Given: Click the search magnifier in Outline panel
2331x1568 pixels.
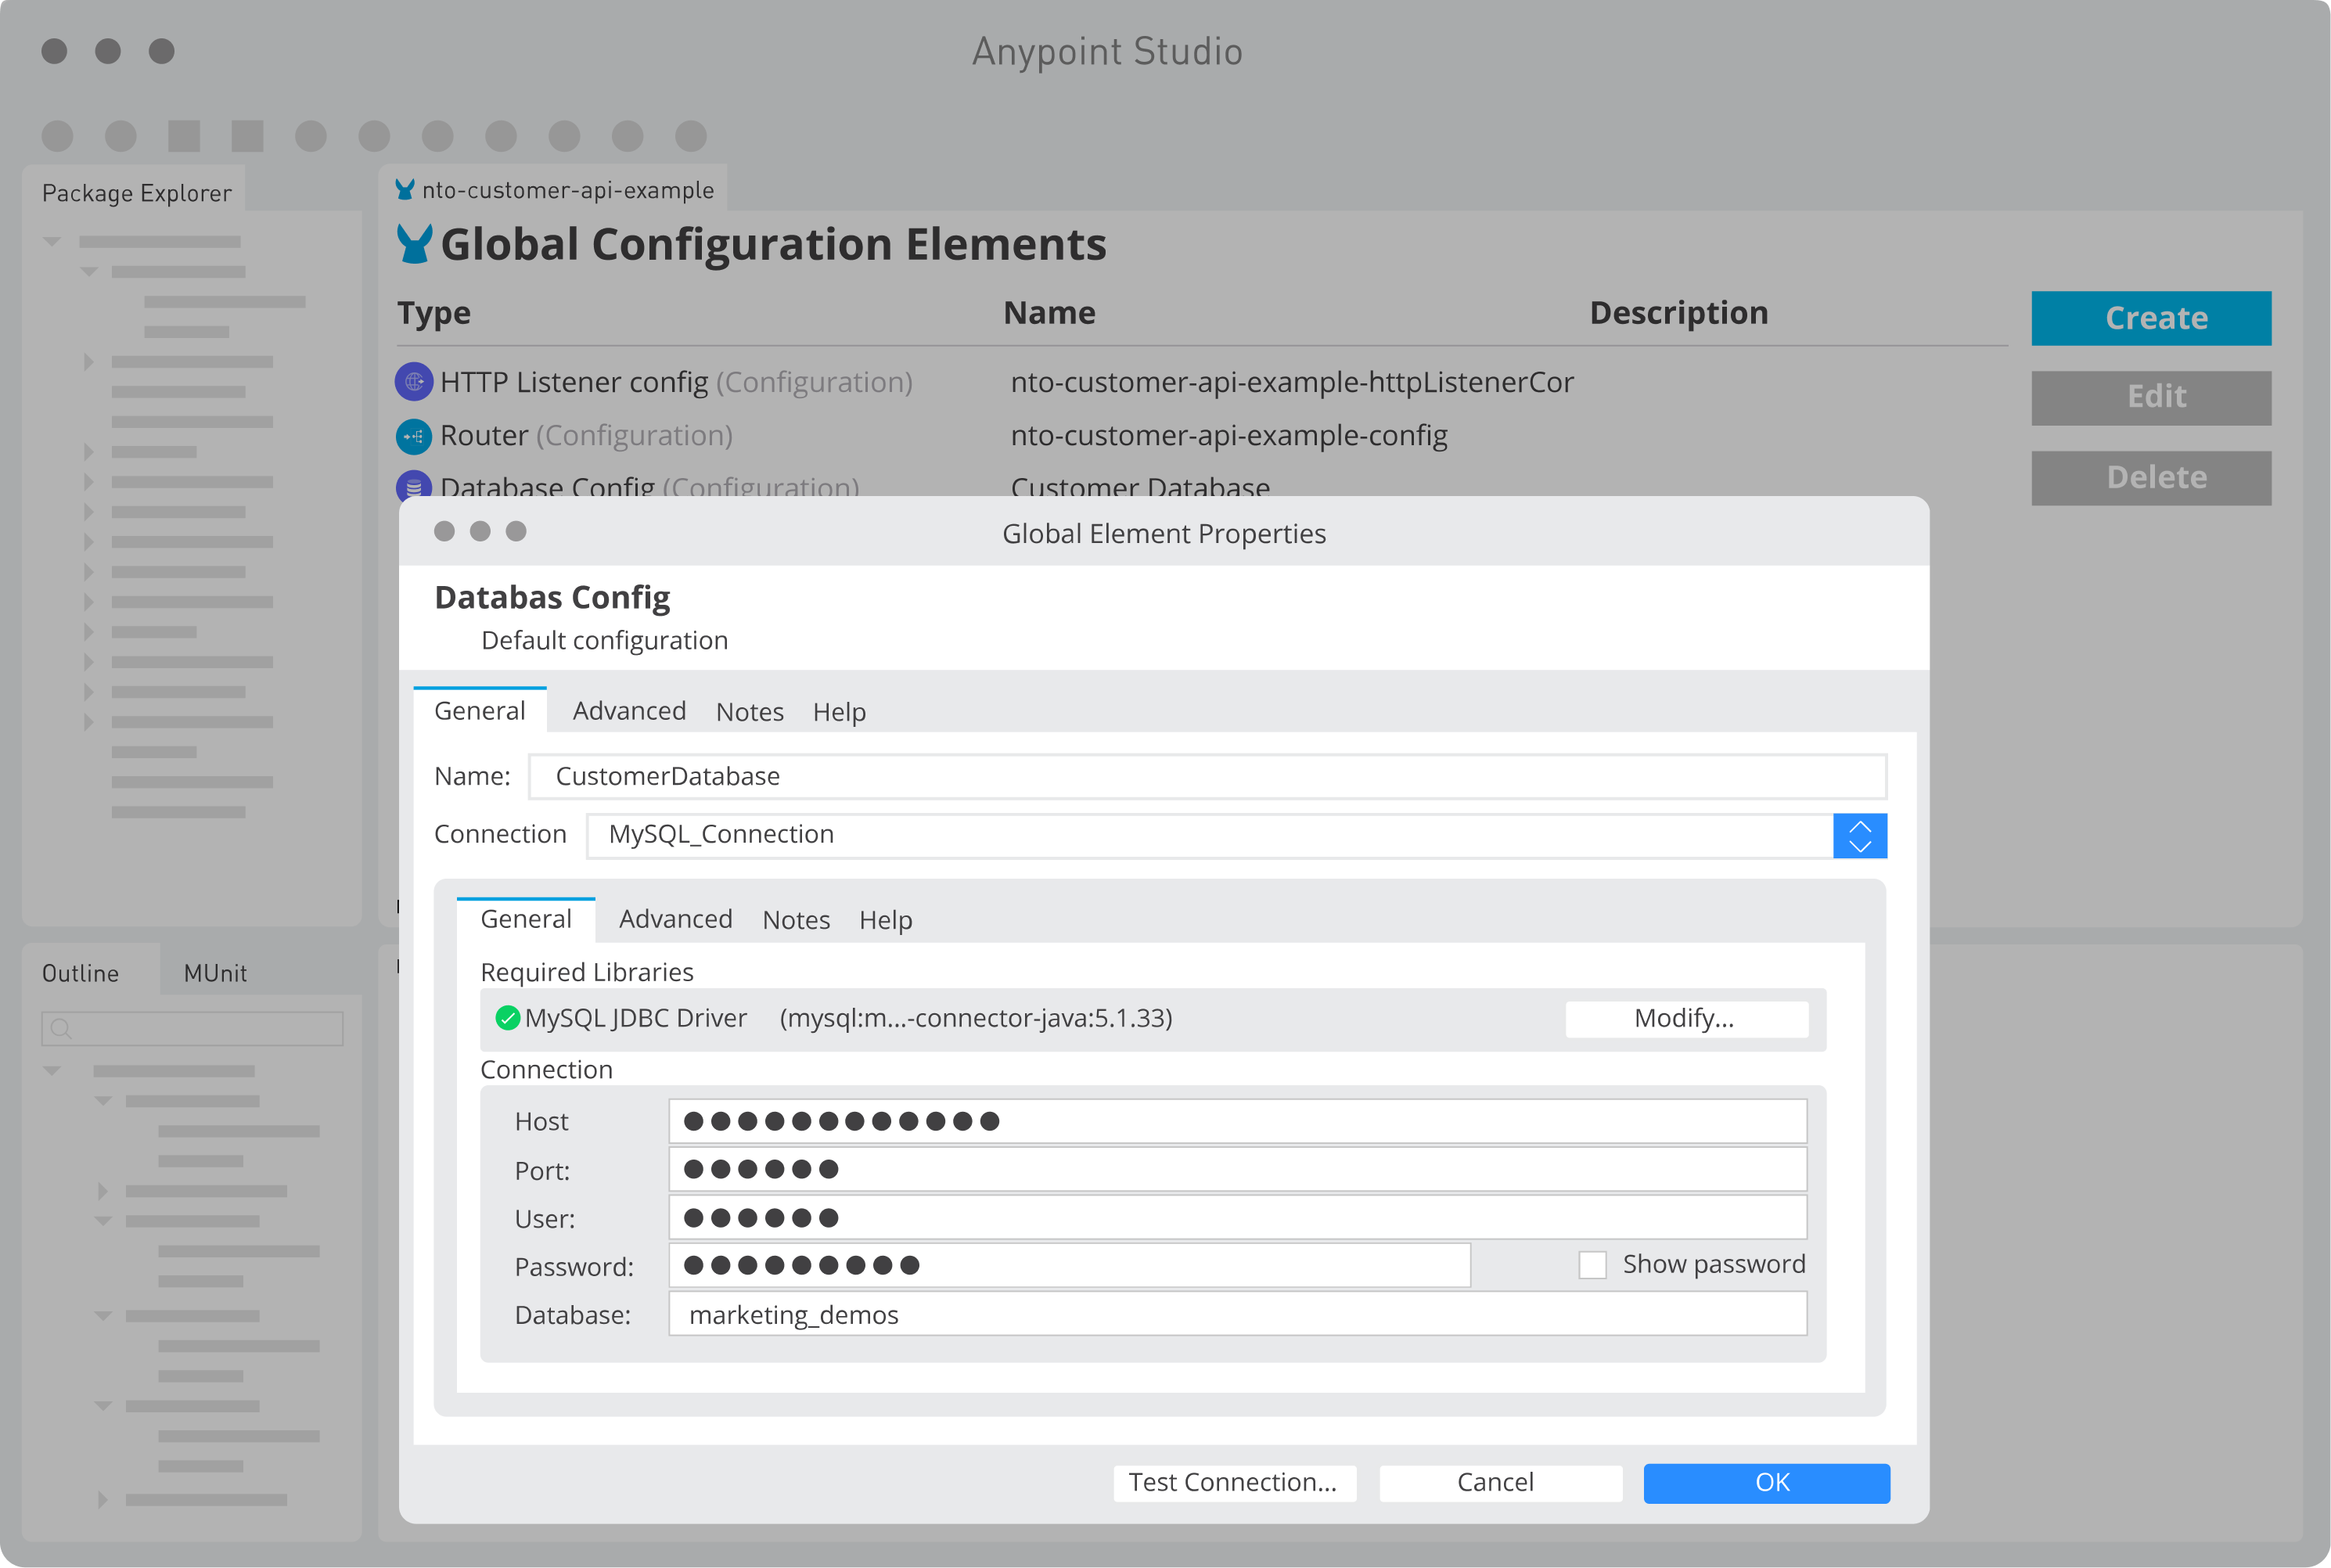Looking at the screenshot, I should pos(61,1029).
